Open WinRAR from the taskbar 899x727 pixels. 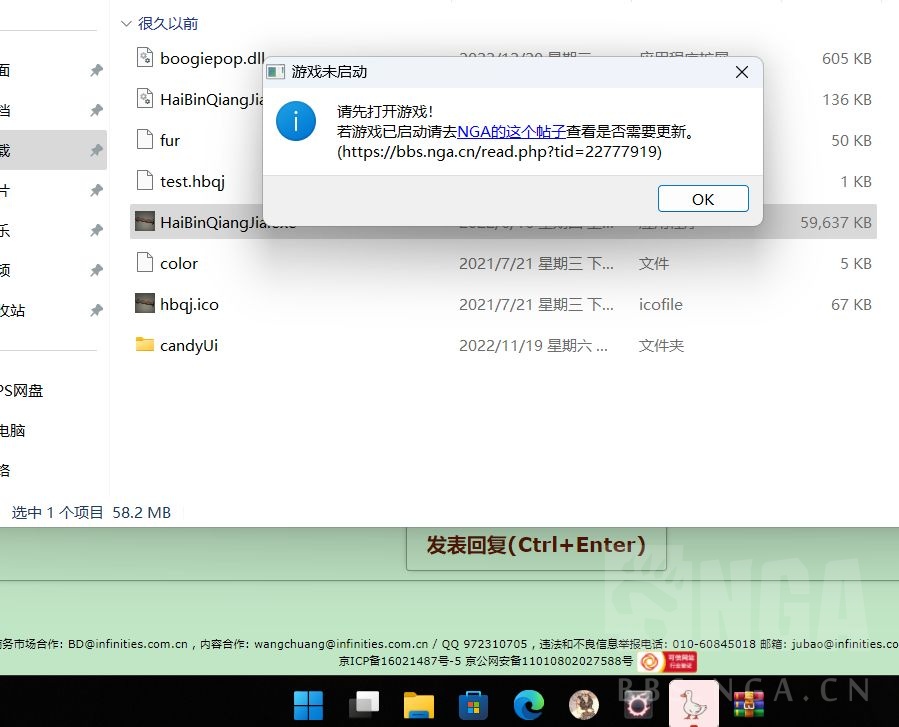(x=748, y=705)
